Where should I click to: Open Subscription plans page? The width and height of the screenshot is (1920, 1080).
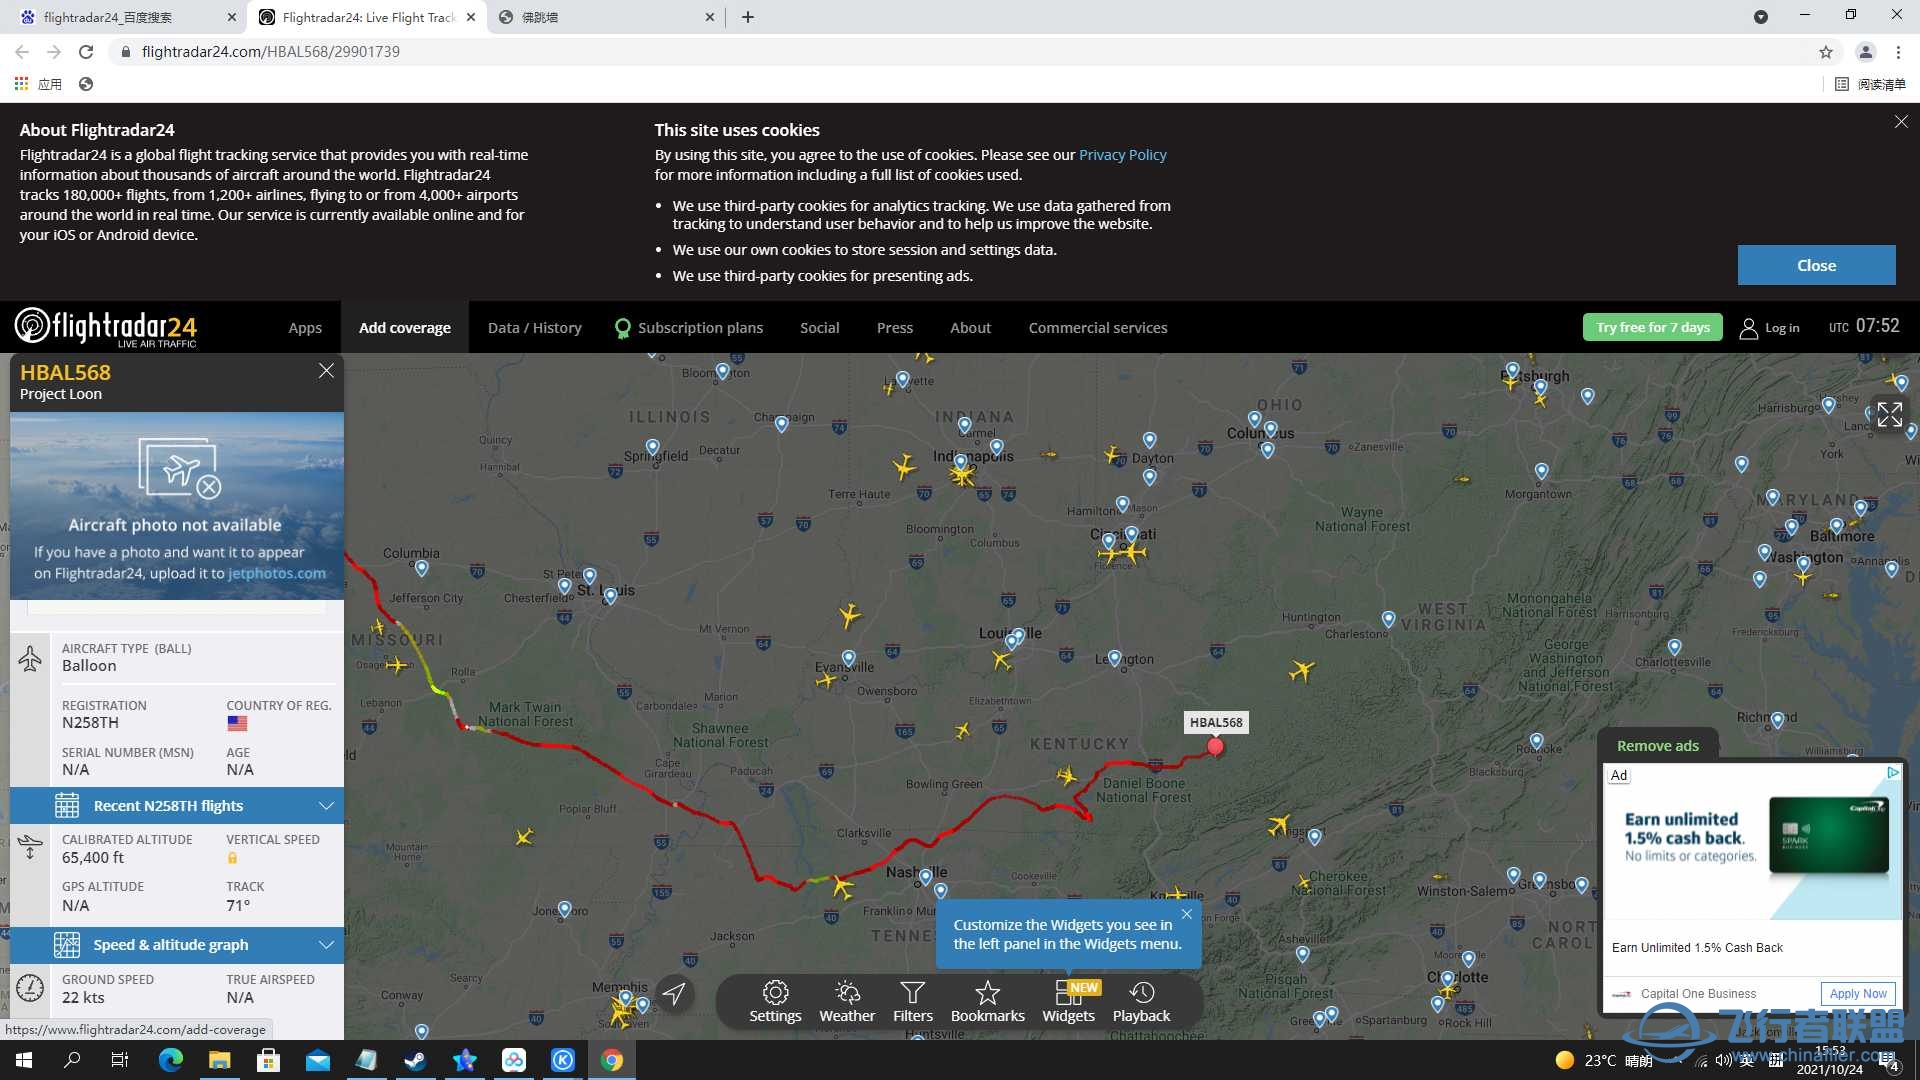click(x=689, y=328)
